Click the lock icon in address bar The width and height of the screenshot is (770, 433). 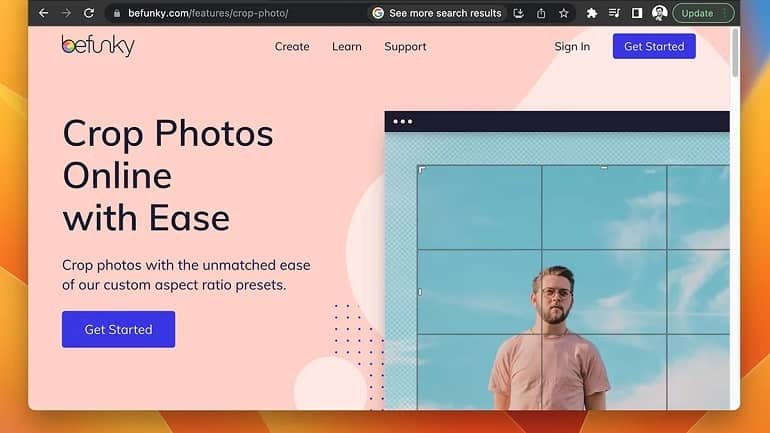[x=117, y=13]
